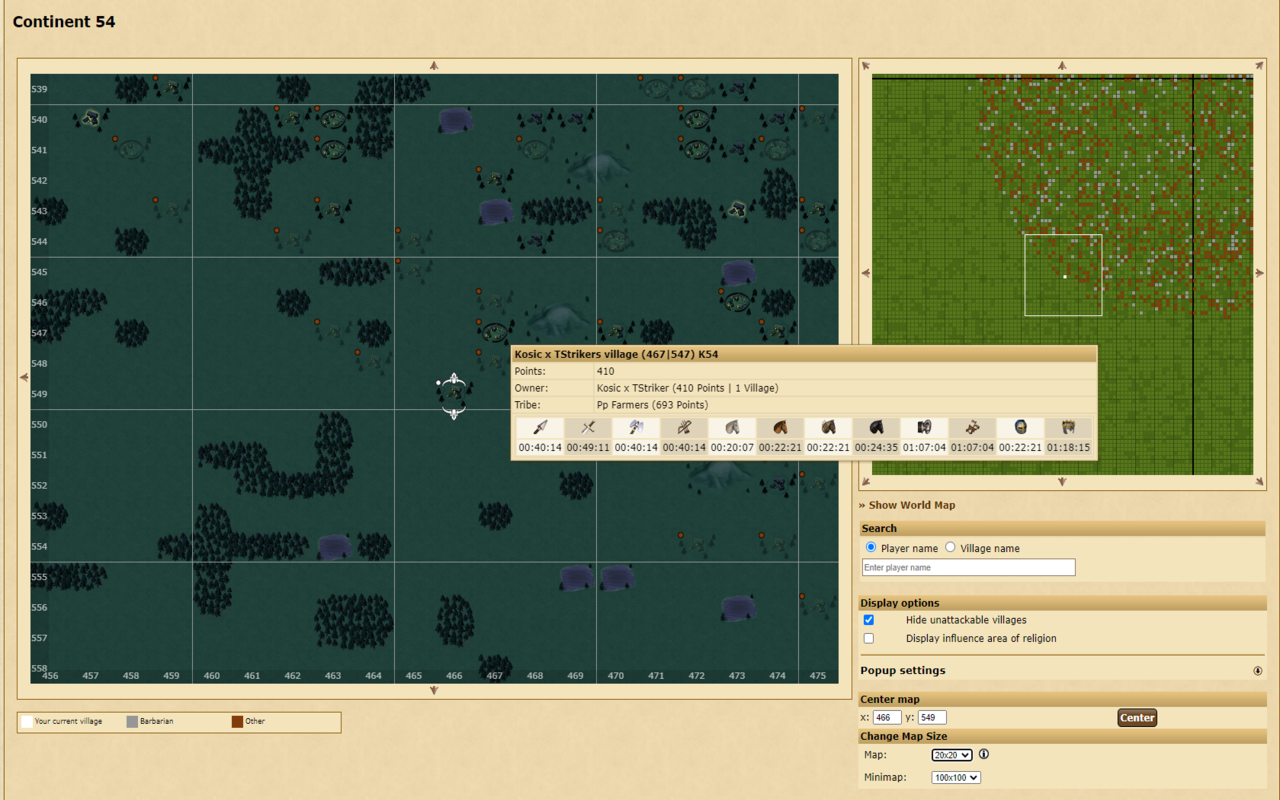Click the Enter player name search field
The height and width of the screenshot is (800, 1280).
pos(968,567)
